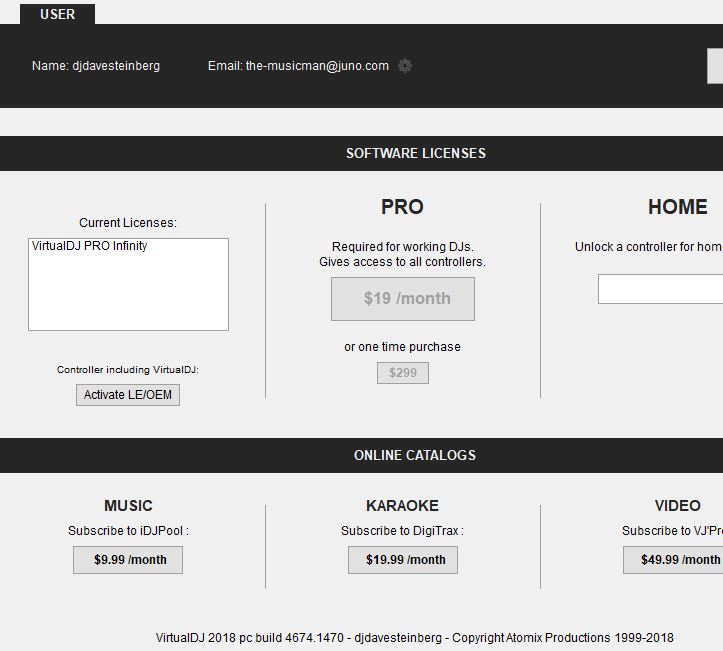Click the KARAOKE catalog heading
723x651 pixels.
point(402,506)
